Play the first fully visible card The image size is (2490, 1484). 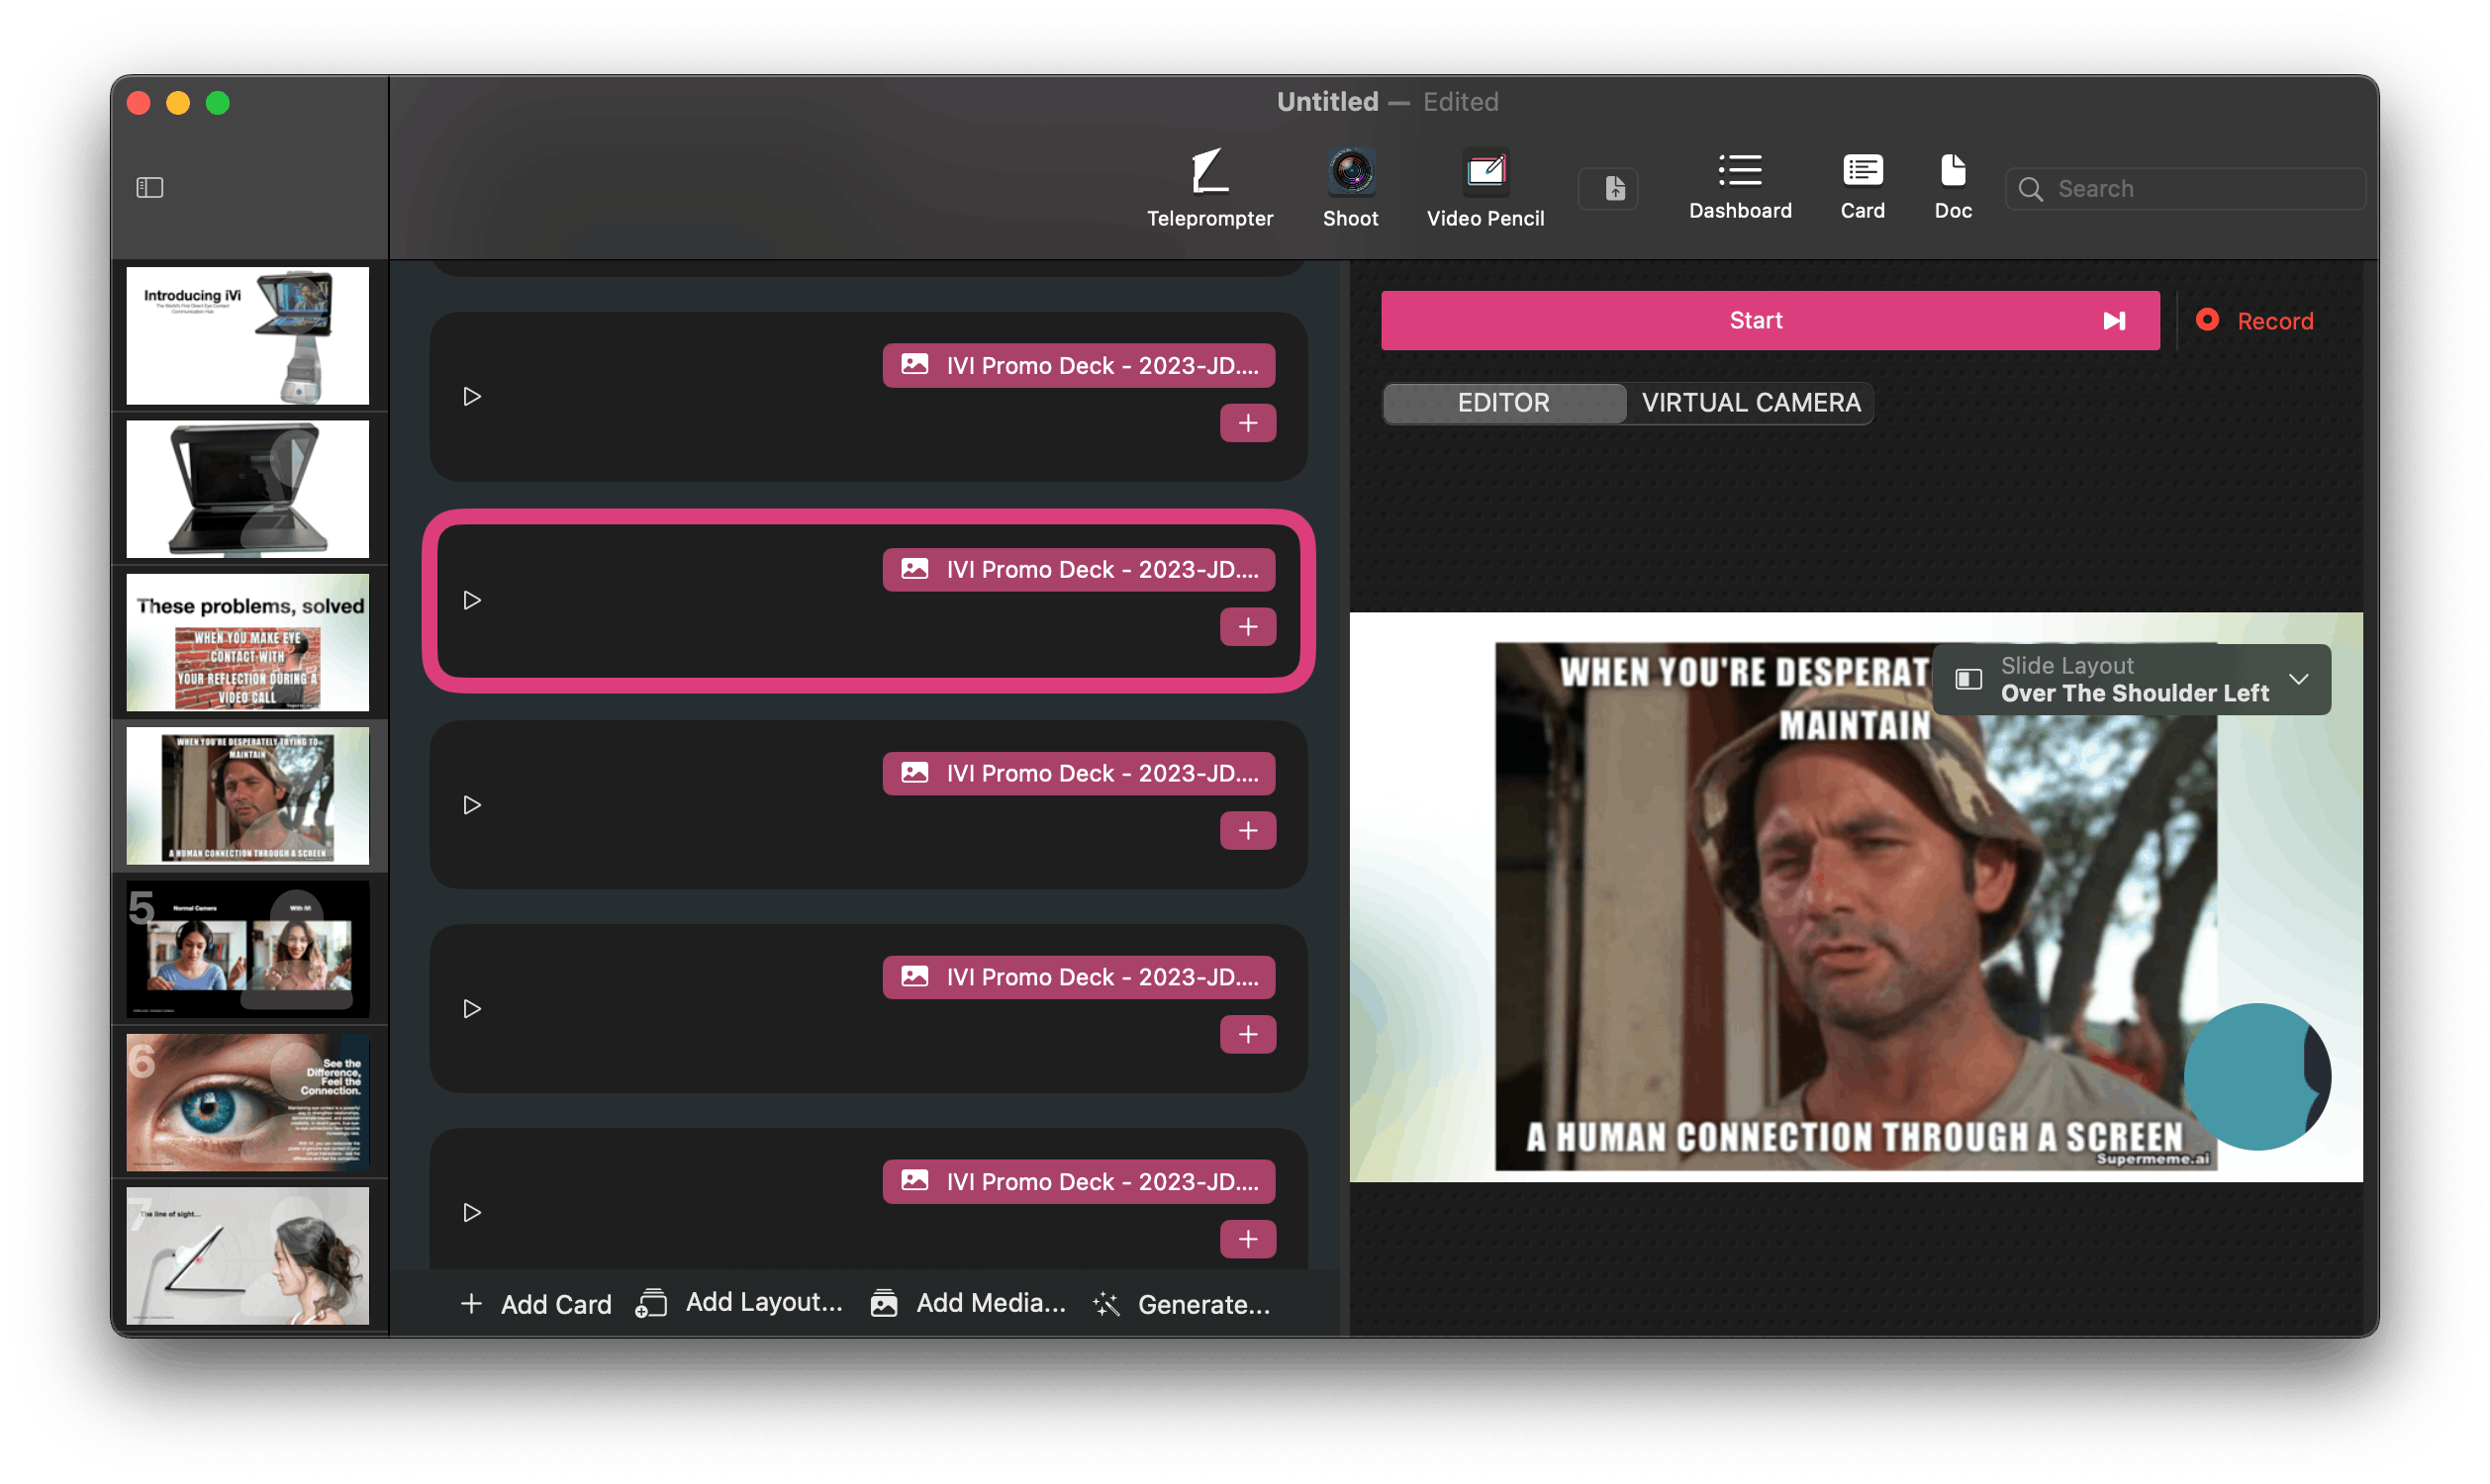pos(472,397)
